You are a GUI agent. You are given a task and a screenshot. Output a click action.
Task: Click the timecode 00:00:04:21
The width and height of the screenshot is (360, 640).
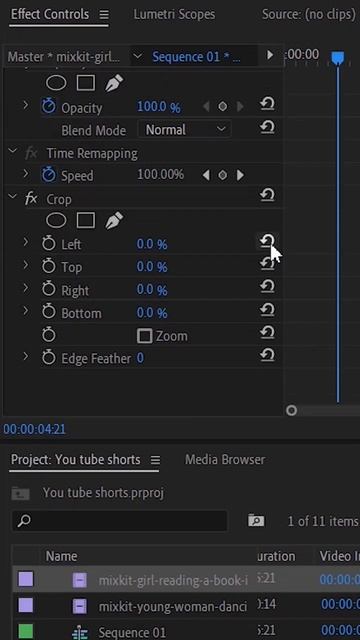tap(34, 429)
